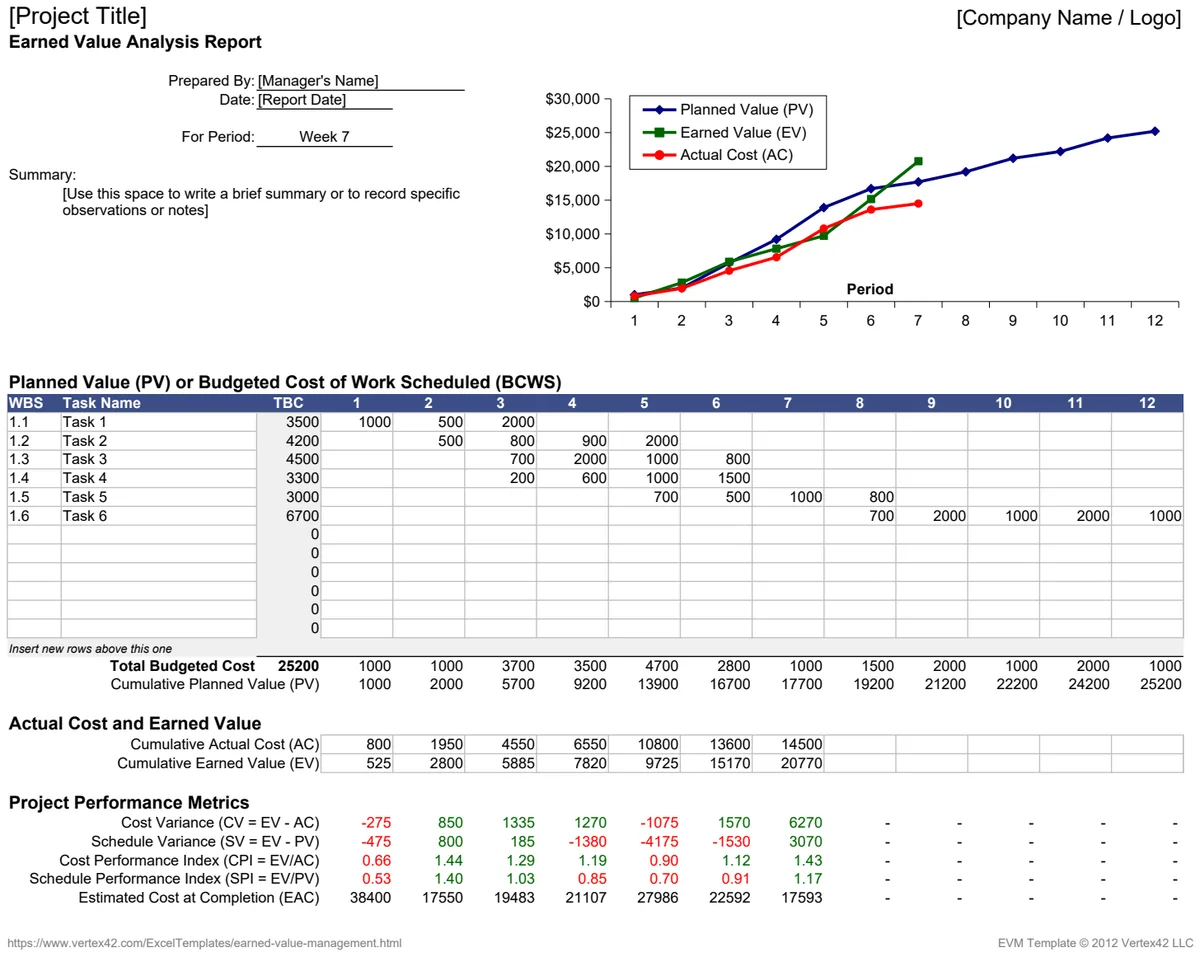Click the Task 3 name cell
Image resolution: width=1200 pixels, height=957 pixels.
point(159,459)
